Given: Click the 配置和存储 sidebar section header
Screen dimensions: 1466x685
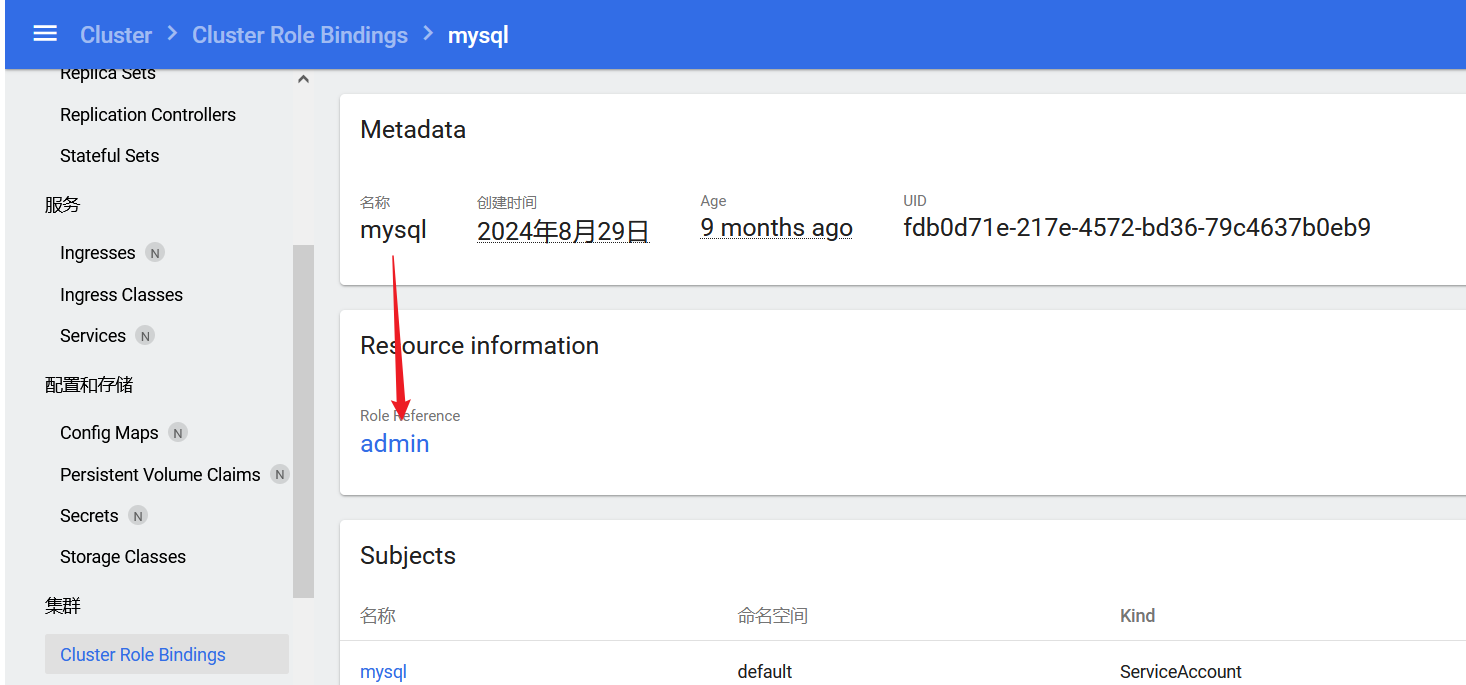Looking at the screenshot, I should pos(89,385).
